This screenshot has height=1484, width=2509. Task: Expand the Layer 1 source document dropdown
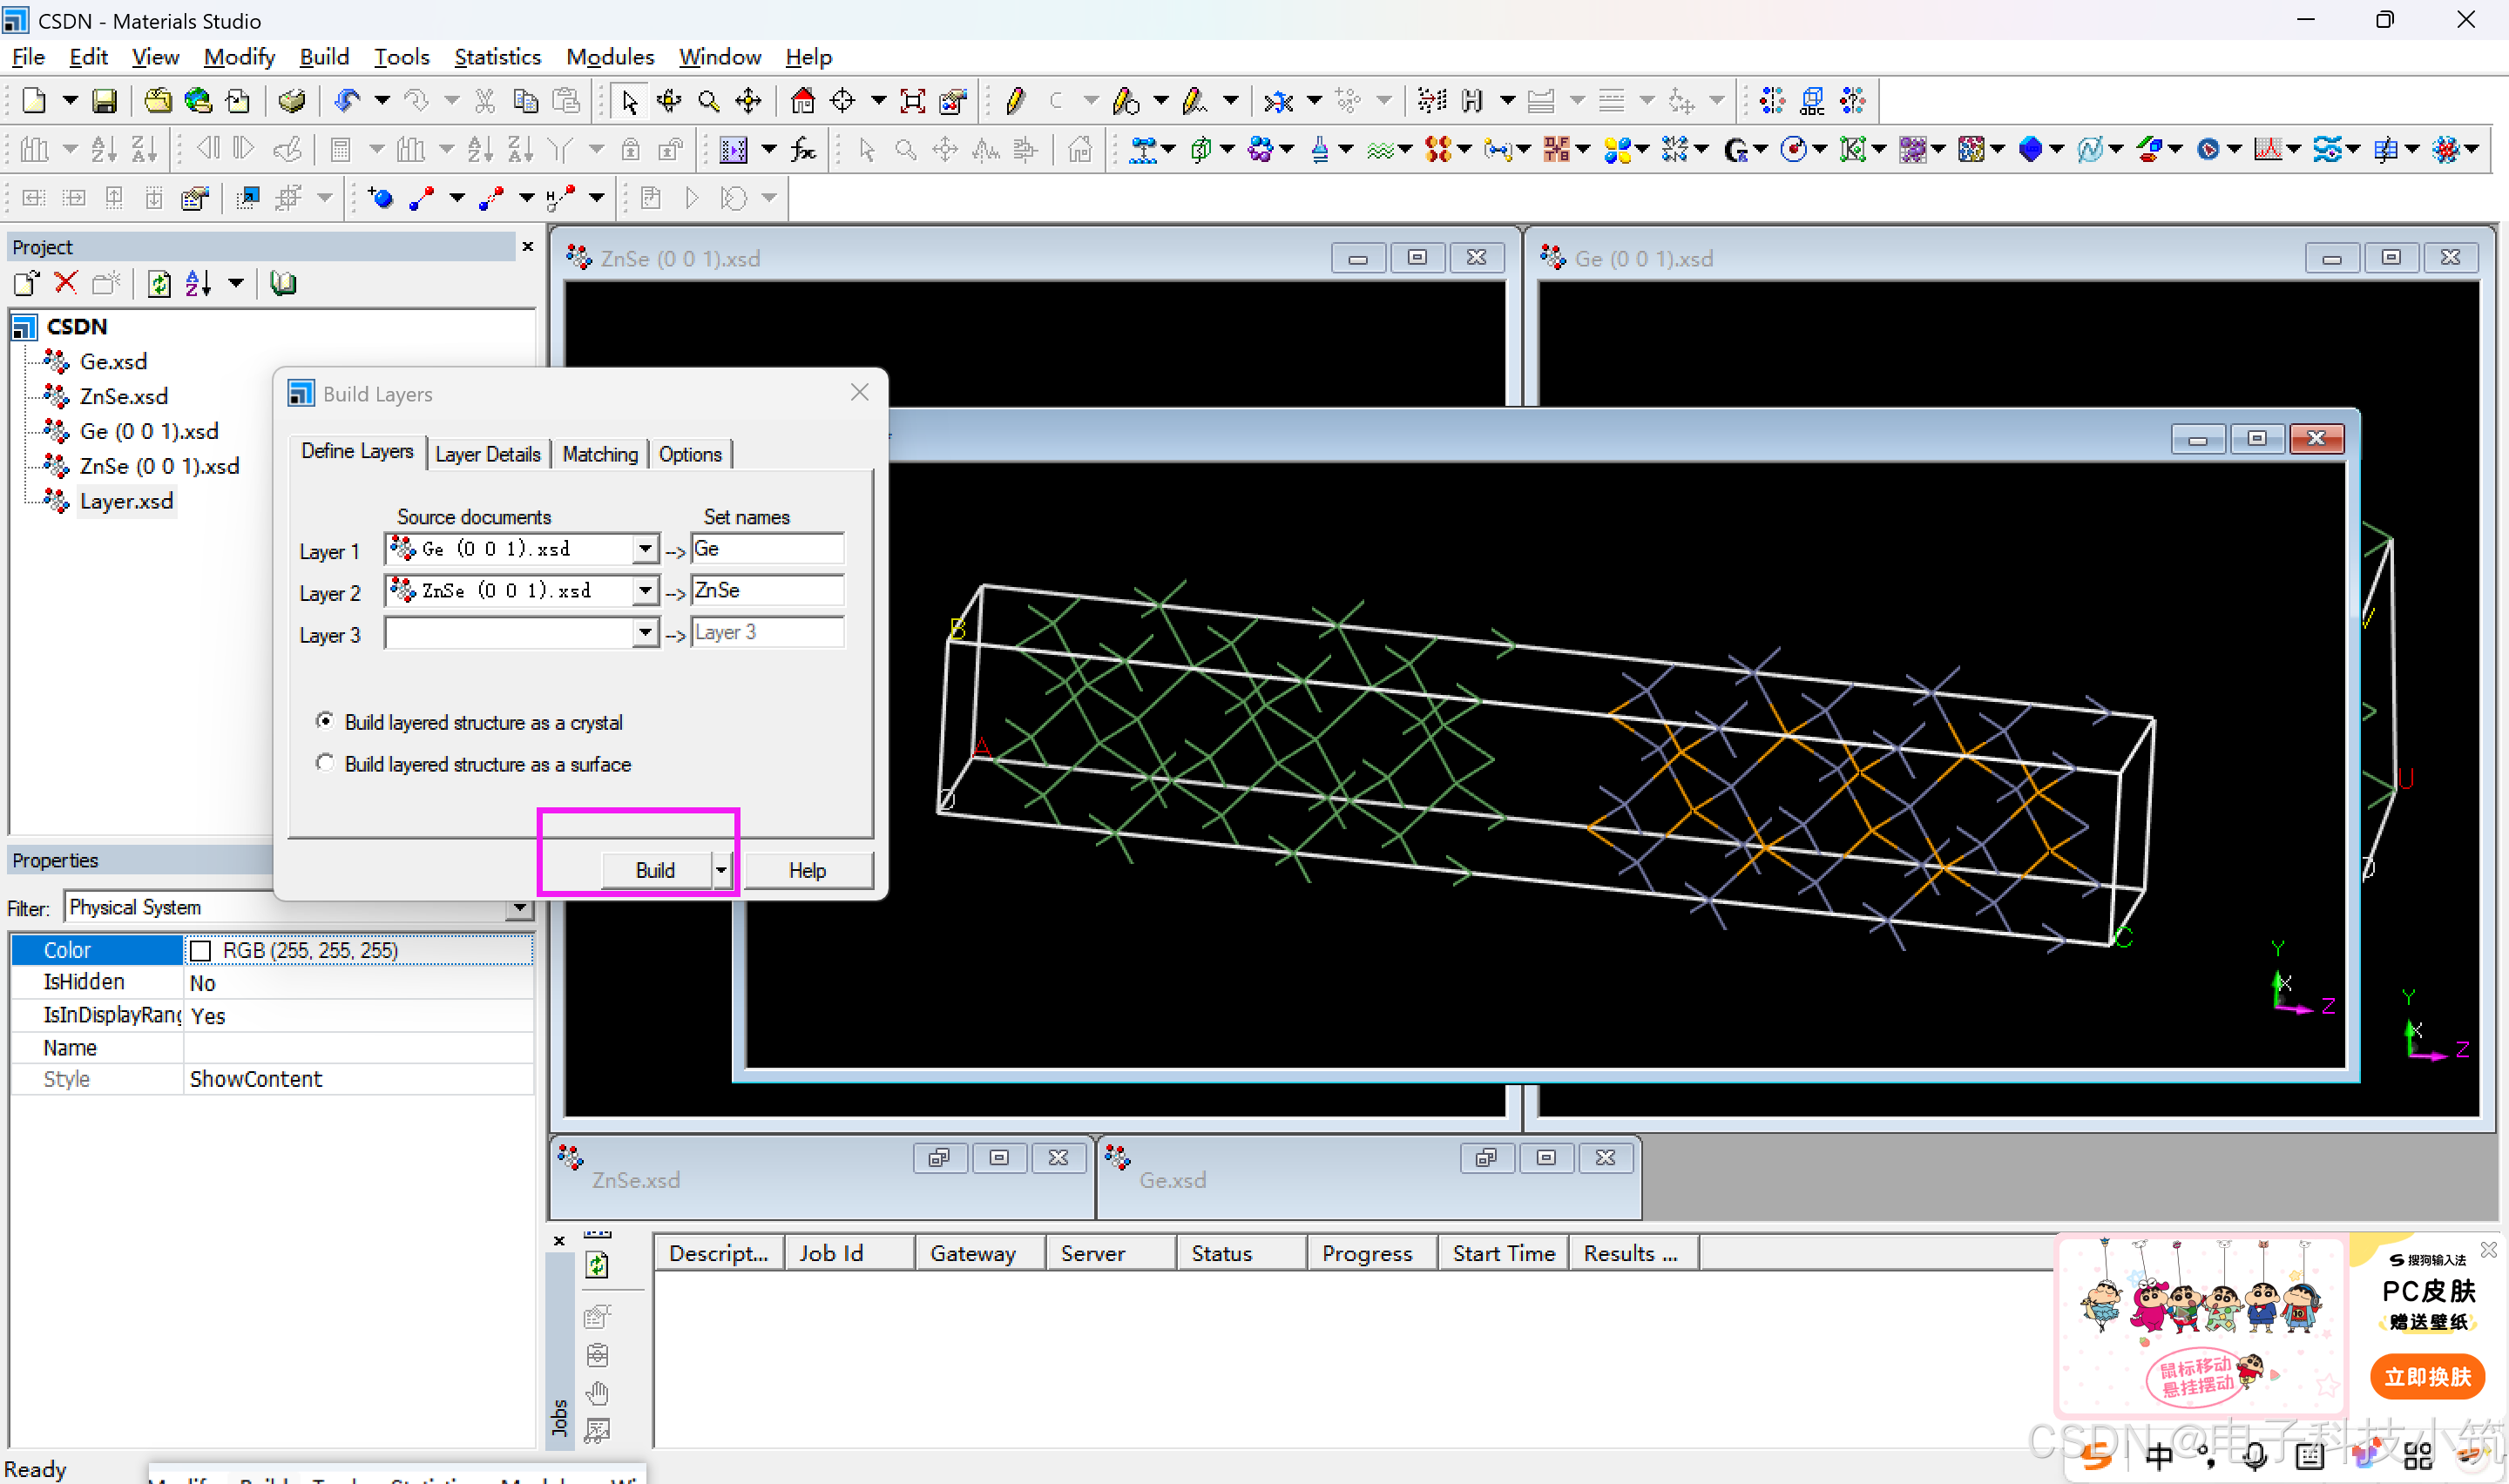(x=646, y=549)
